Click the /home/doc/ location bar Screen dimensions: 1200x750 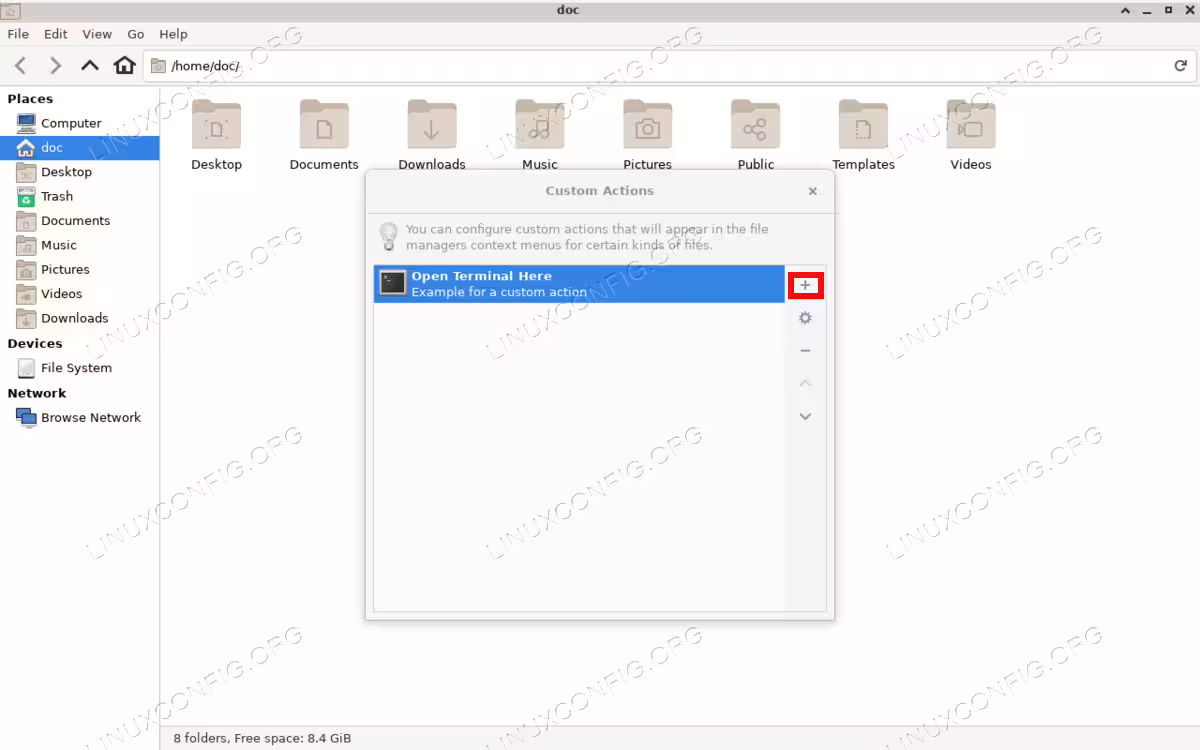[x=668, y=66]
